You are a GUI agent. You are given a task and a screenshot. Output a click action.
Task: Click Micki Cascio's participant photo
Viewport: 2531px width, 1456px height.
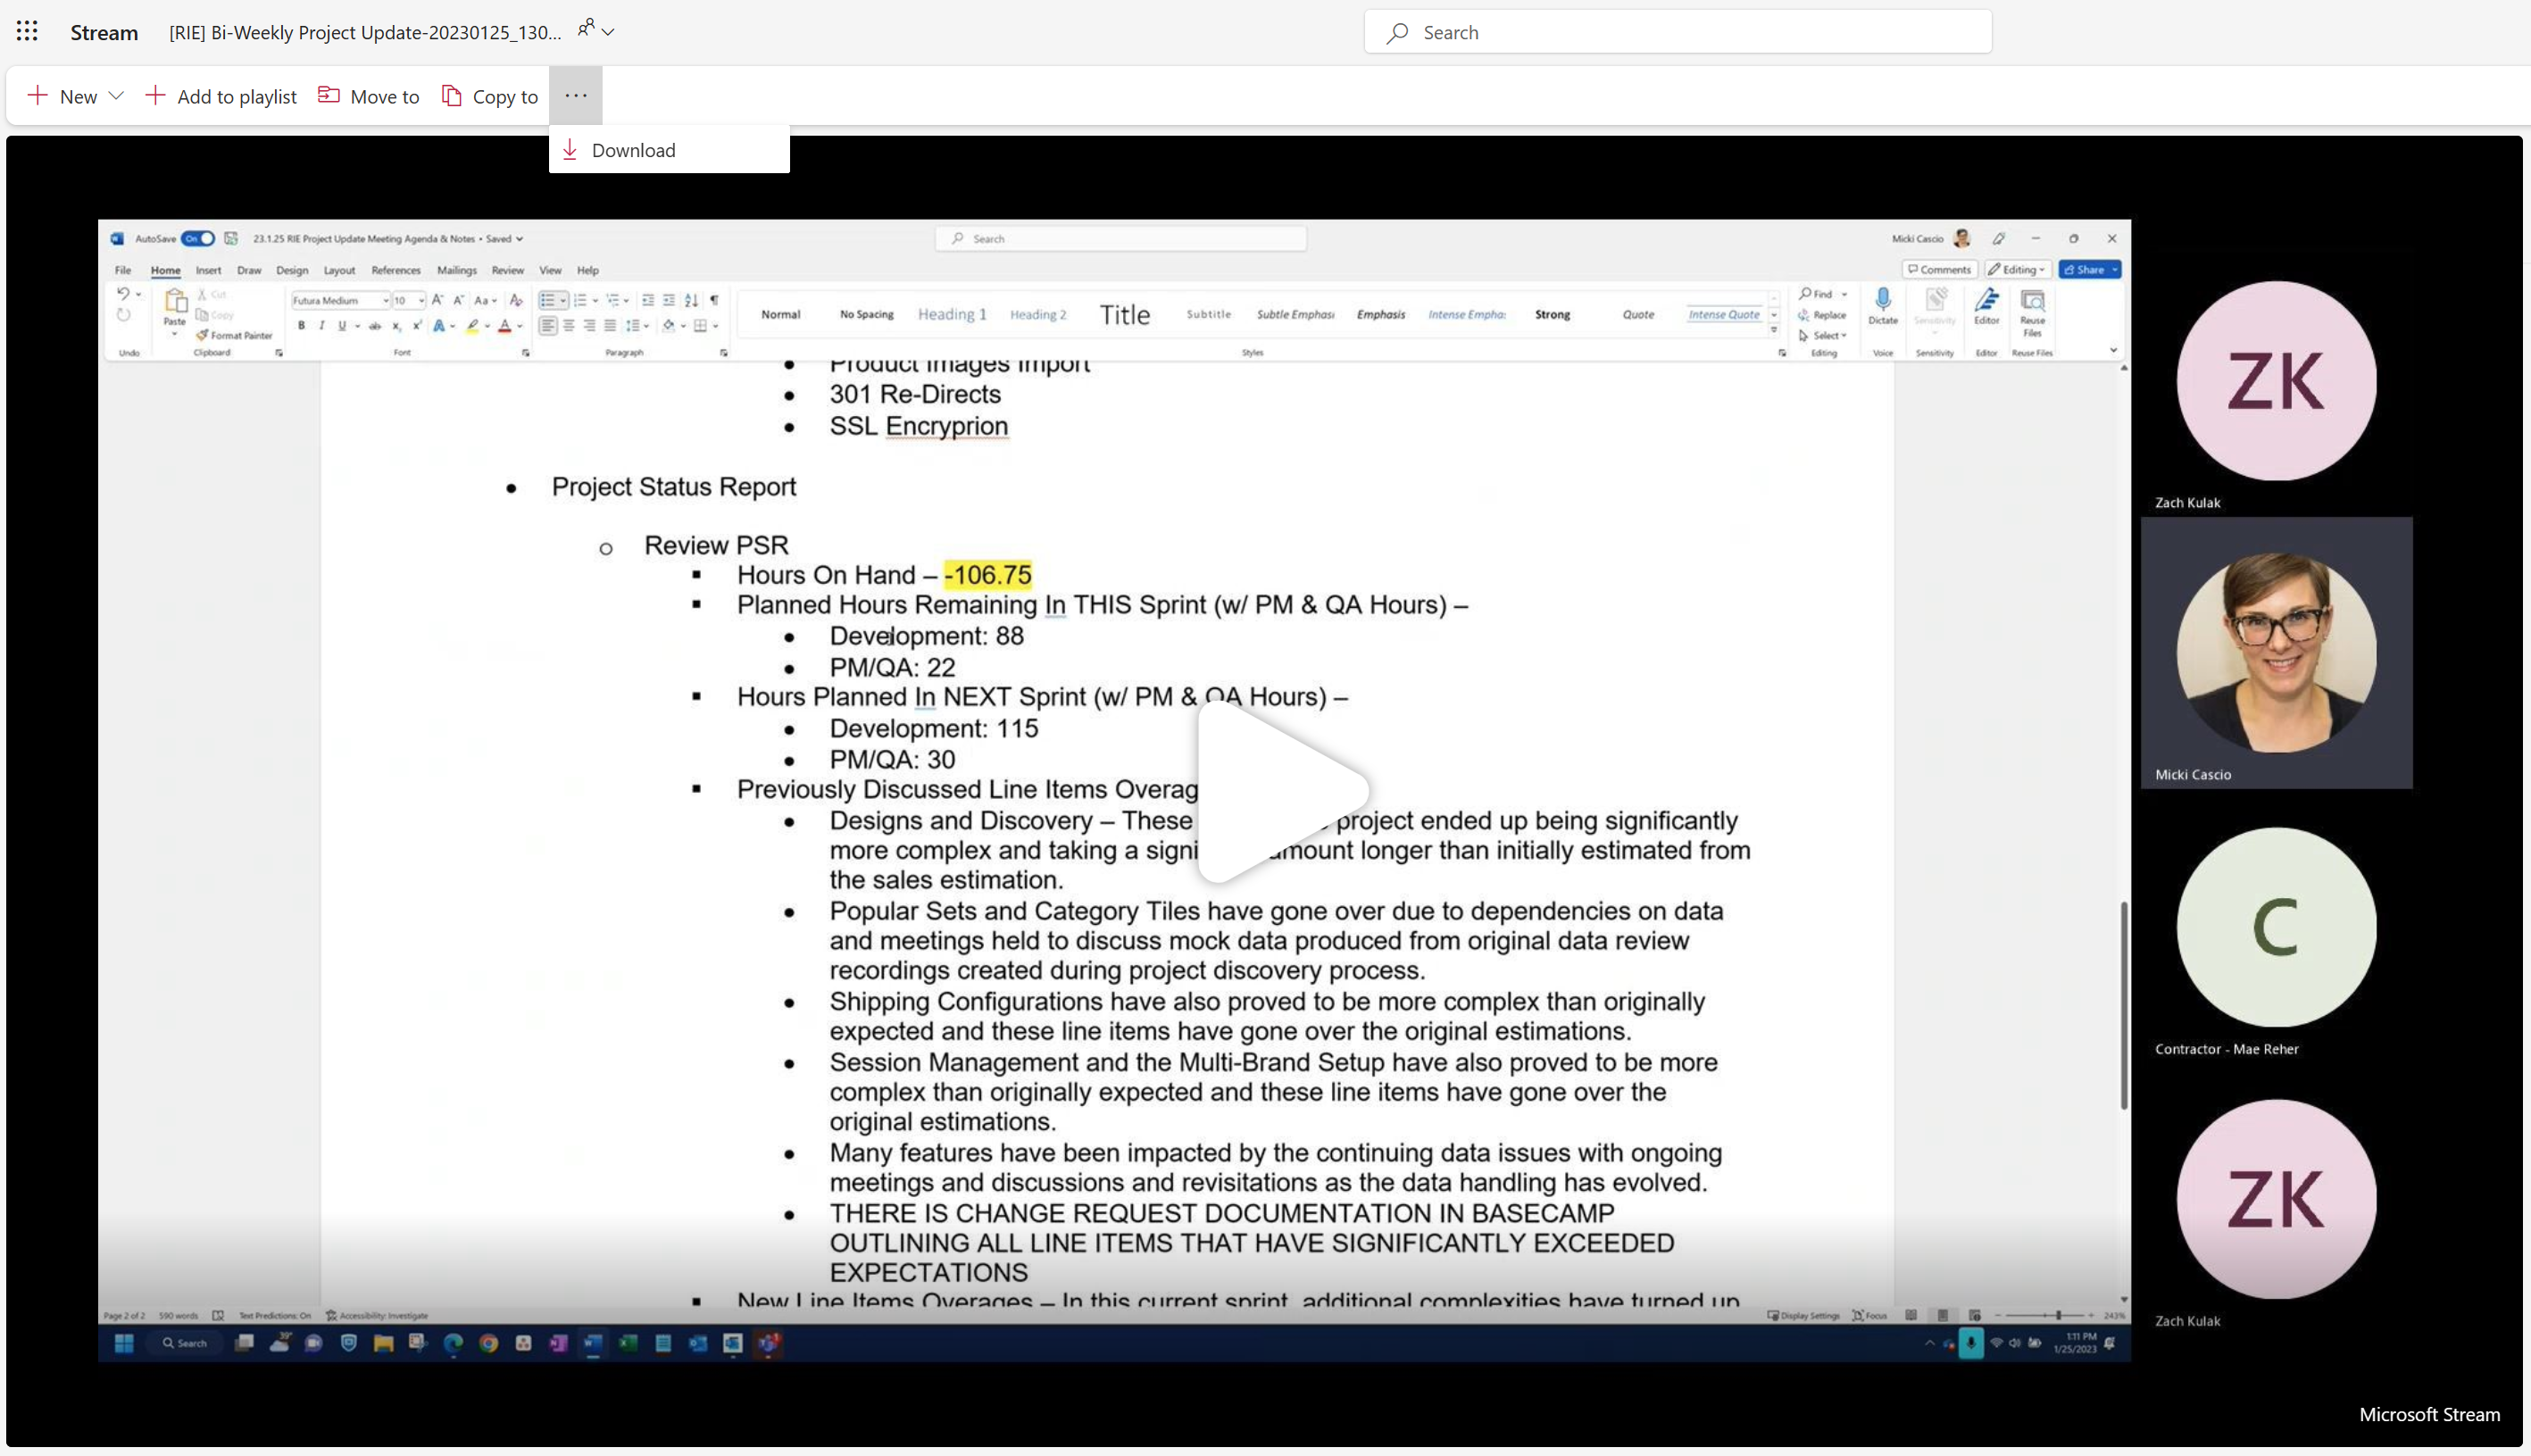[x=2276, y=652]
